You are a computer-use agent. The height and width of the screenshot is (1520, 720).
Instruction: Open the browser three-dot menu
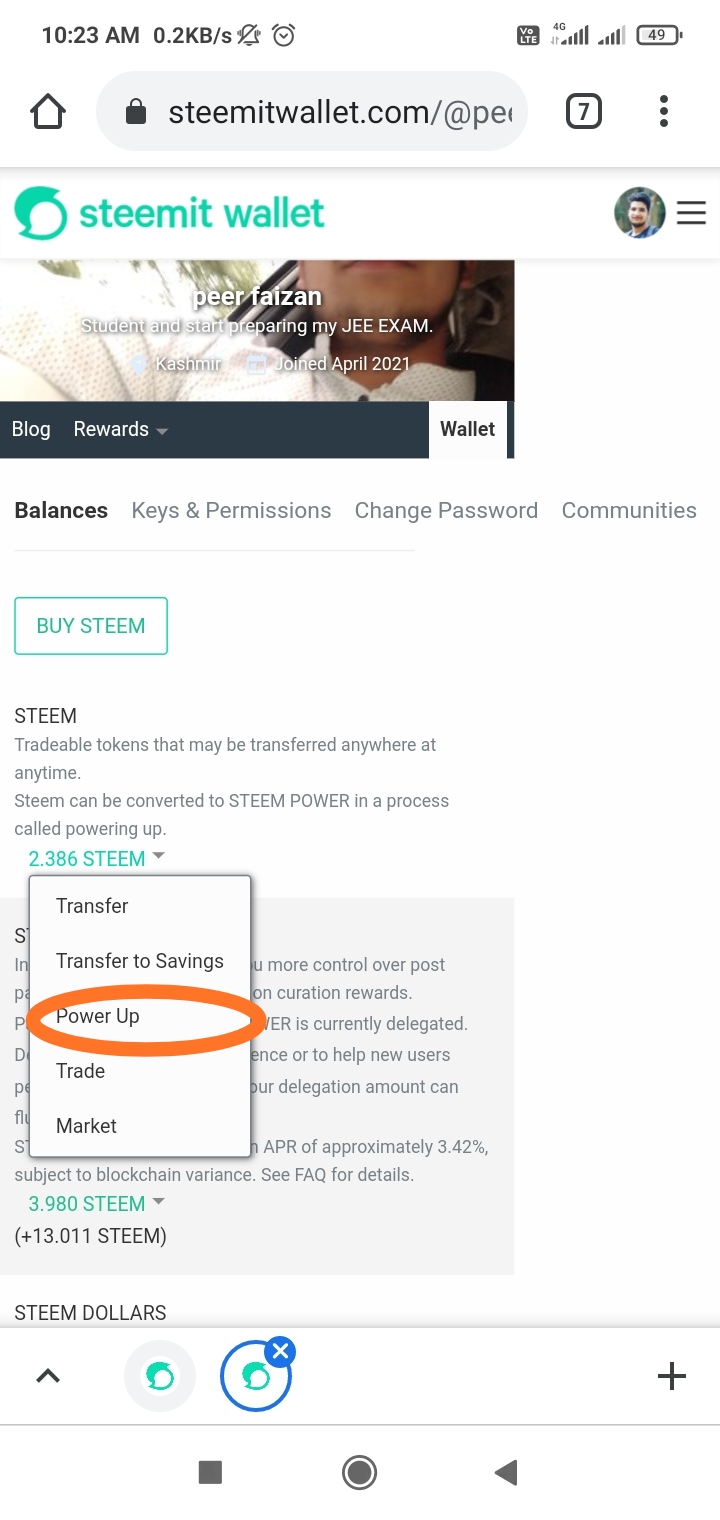coord(663,112)
